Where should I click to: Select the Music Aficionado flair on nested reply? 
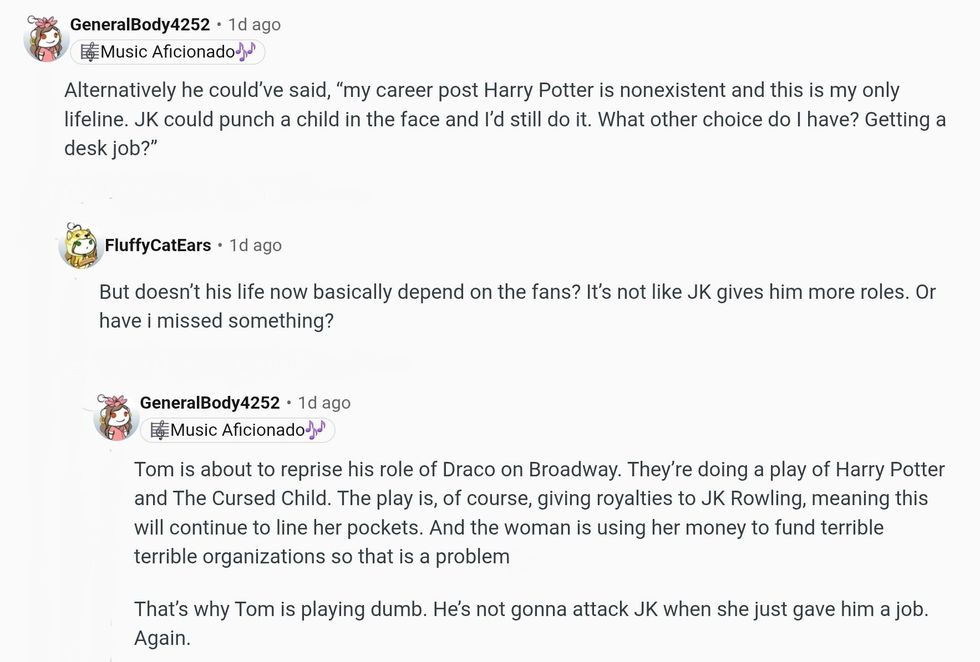pos(238,430)
